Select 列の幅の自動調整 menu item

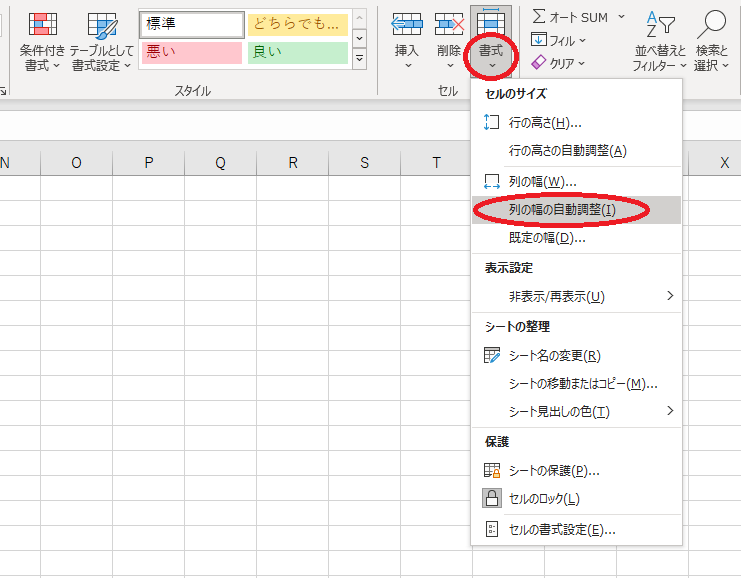[x=561, y=210]
